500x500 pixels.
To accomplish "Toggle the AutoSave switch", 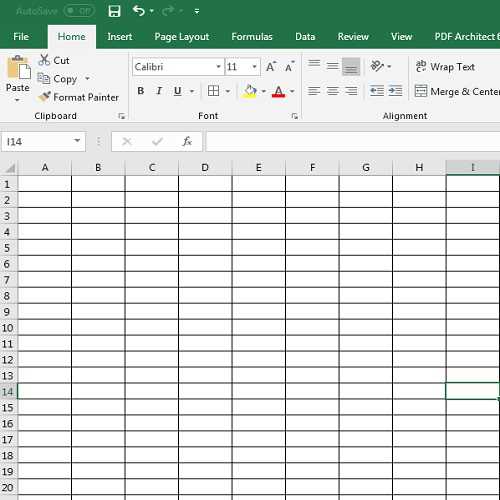I will pyautogui.click(x=79, y=11).
